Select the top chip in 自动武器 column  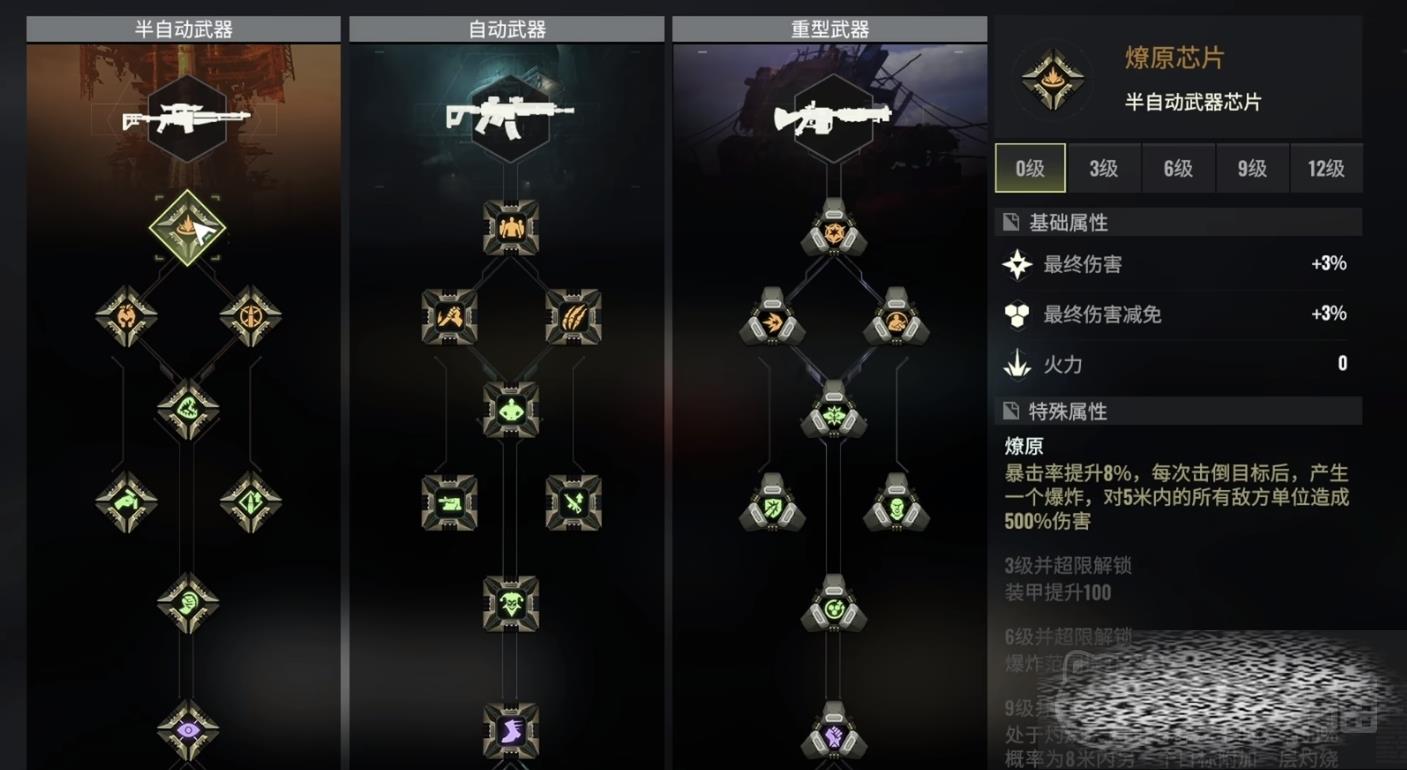pyautogui.click(x=511, y=227)
